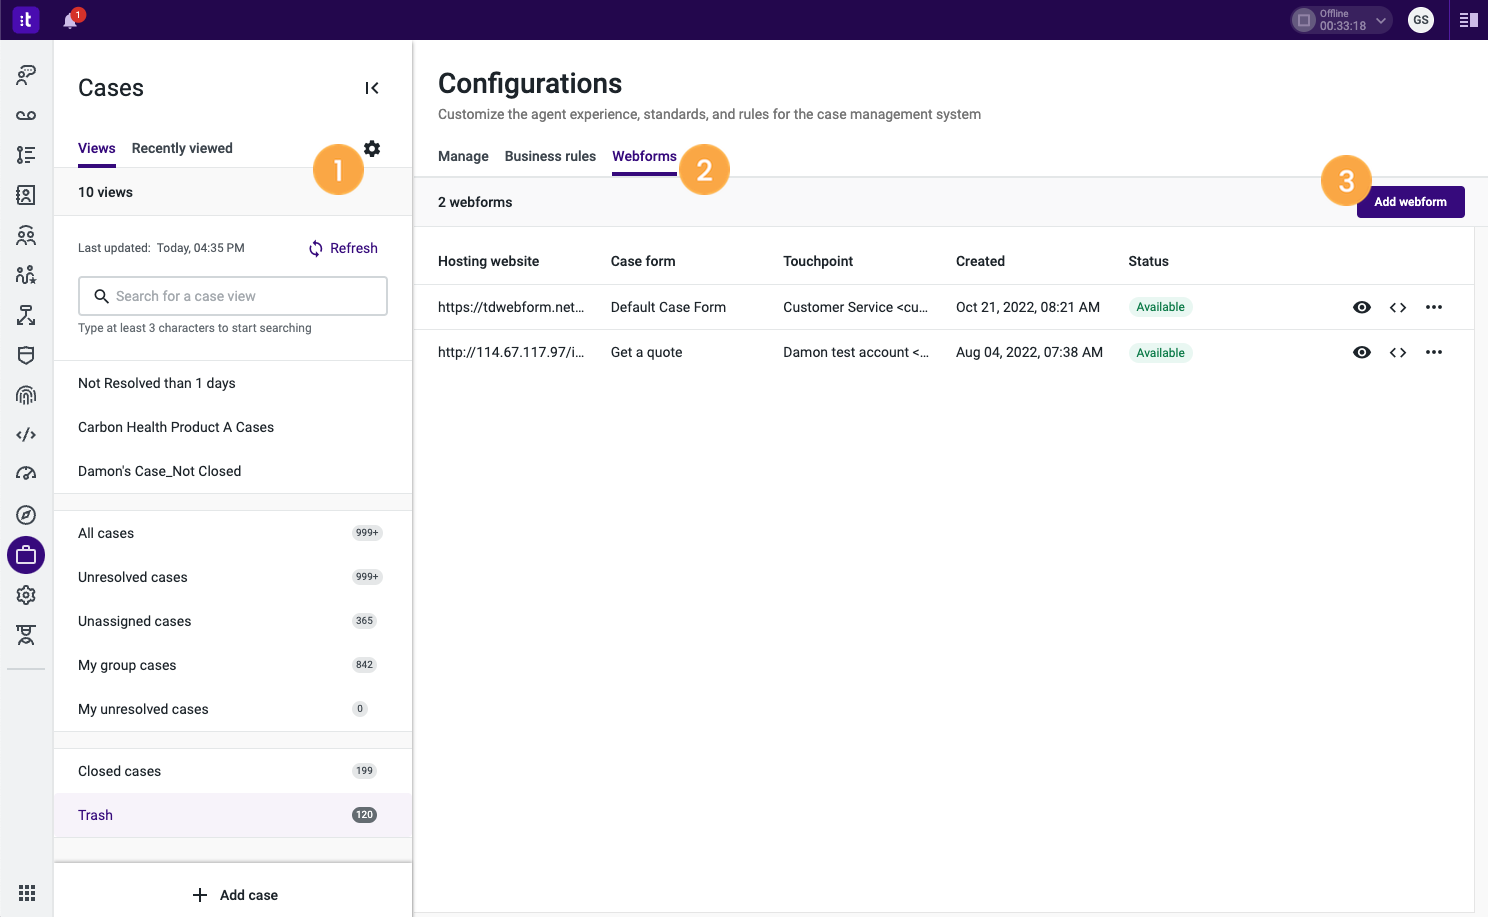
Task: Show embed code for 114.67.117.97 webform
Action: (1398, 352)
